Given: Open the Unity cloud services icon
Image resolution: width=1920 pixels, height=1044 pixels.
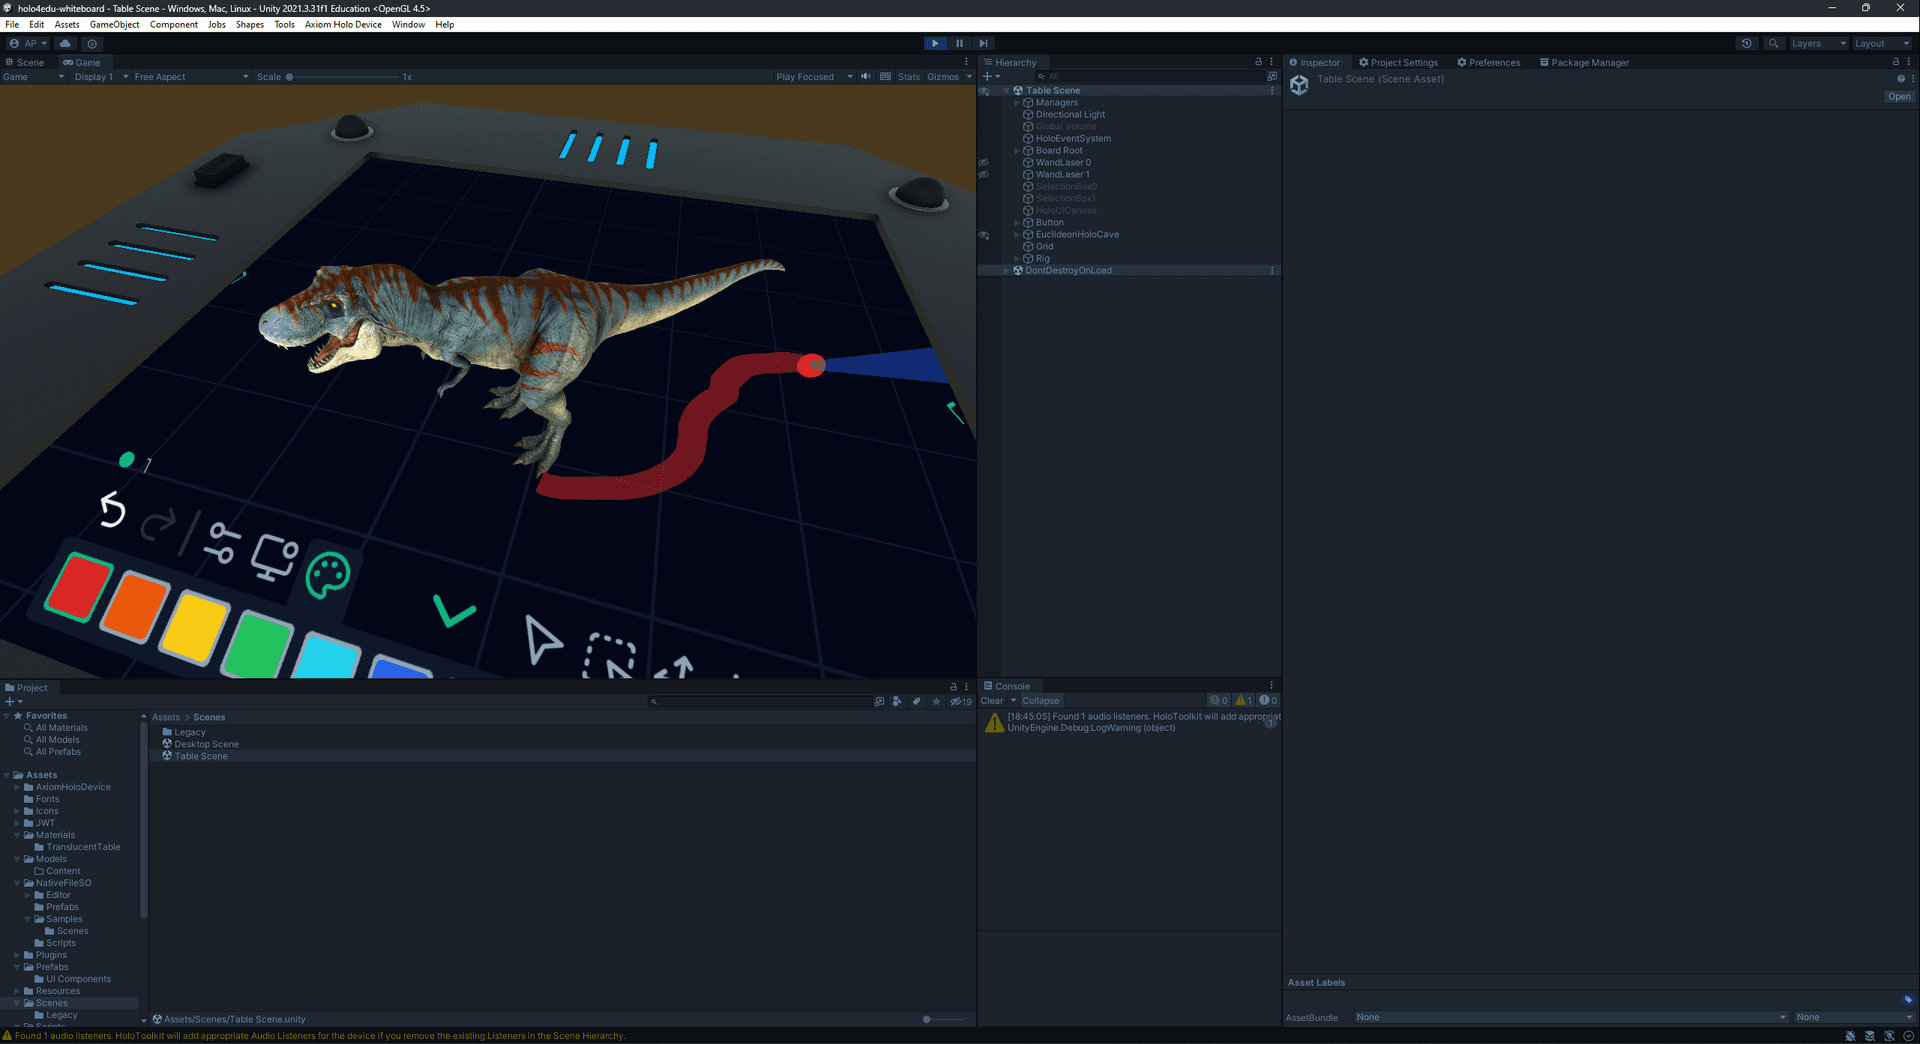Looking at the screenshot, I should [65, 43].
